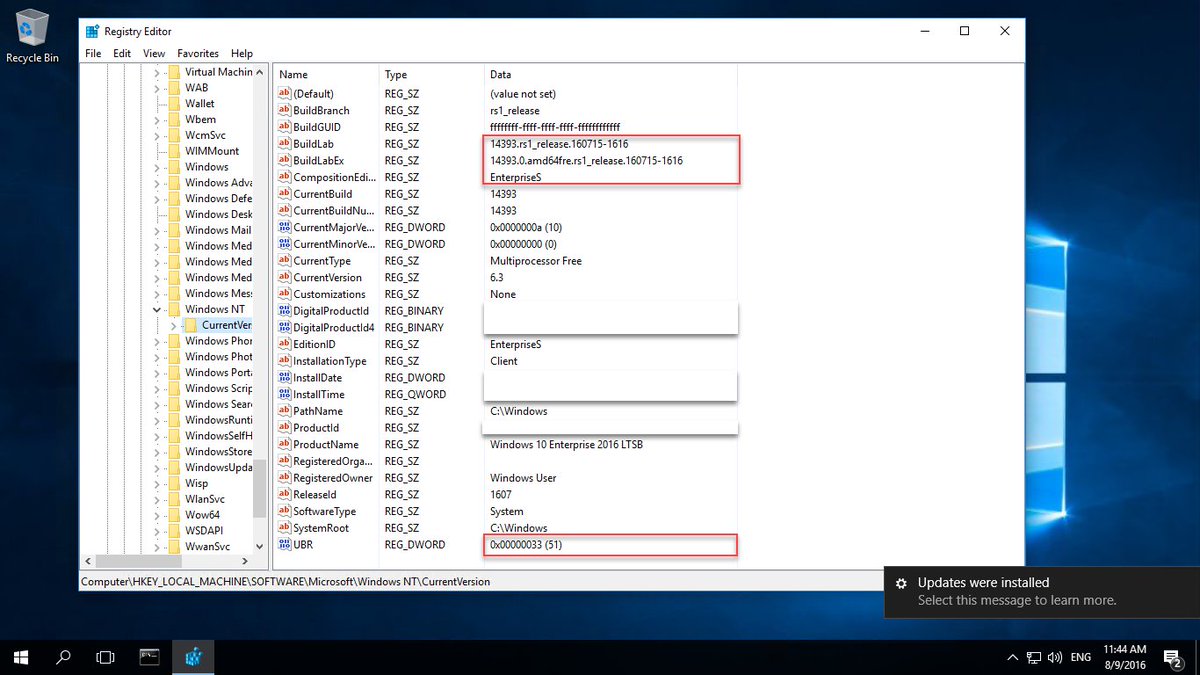Open the Start menu
Screen dimensions: 1200x675
20,657
